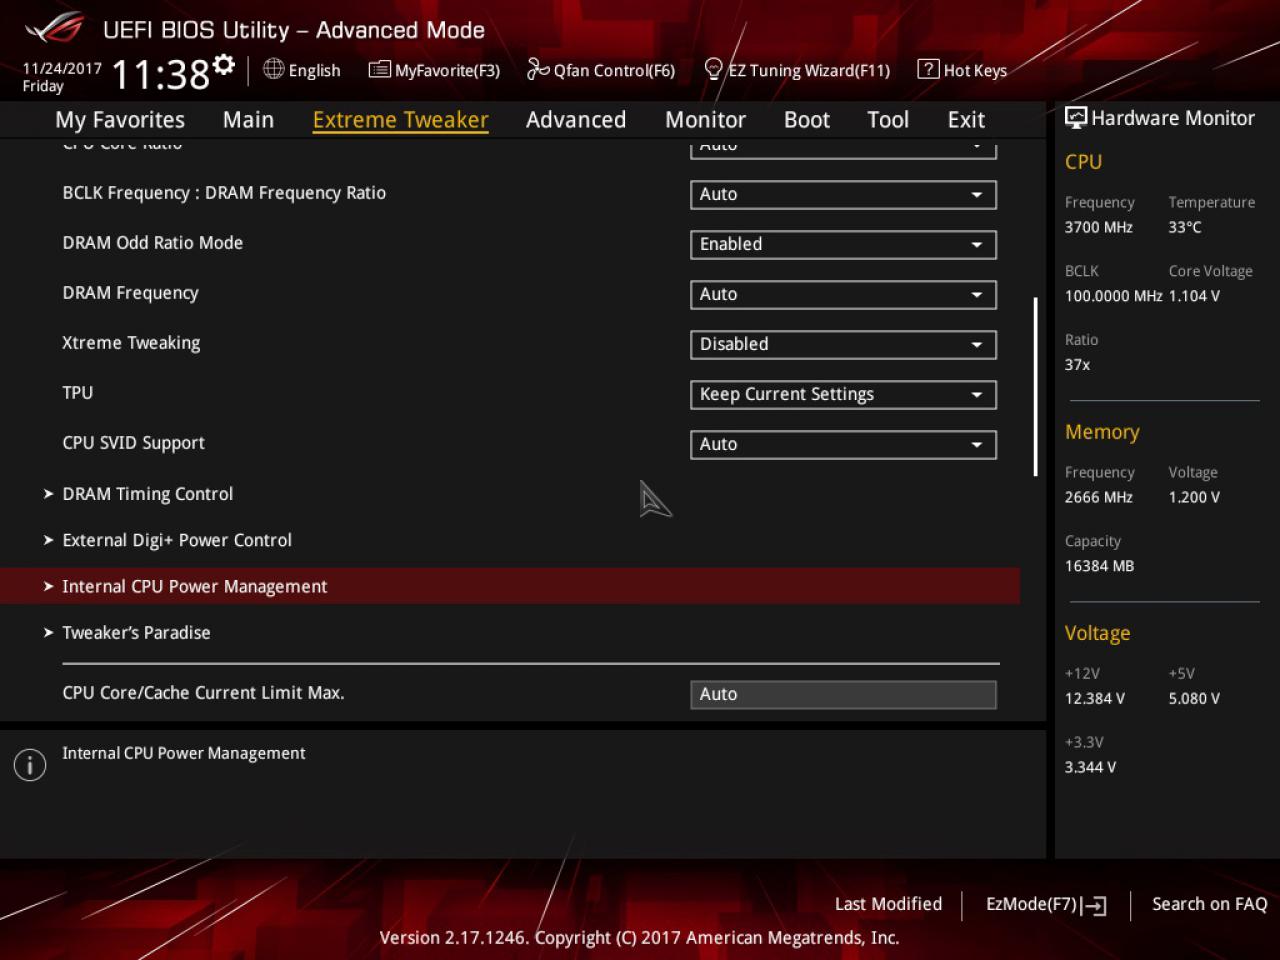1280x960 pixels.
Task: Click the 11:38 clock display
Action: (160, 74)
